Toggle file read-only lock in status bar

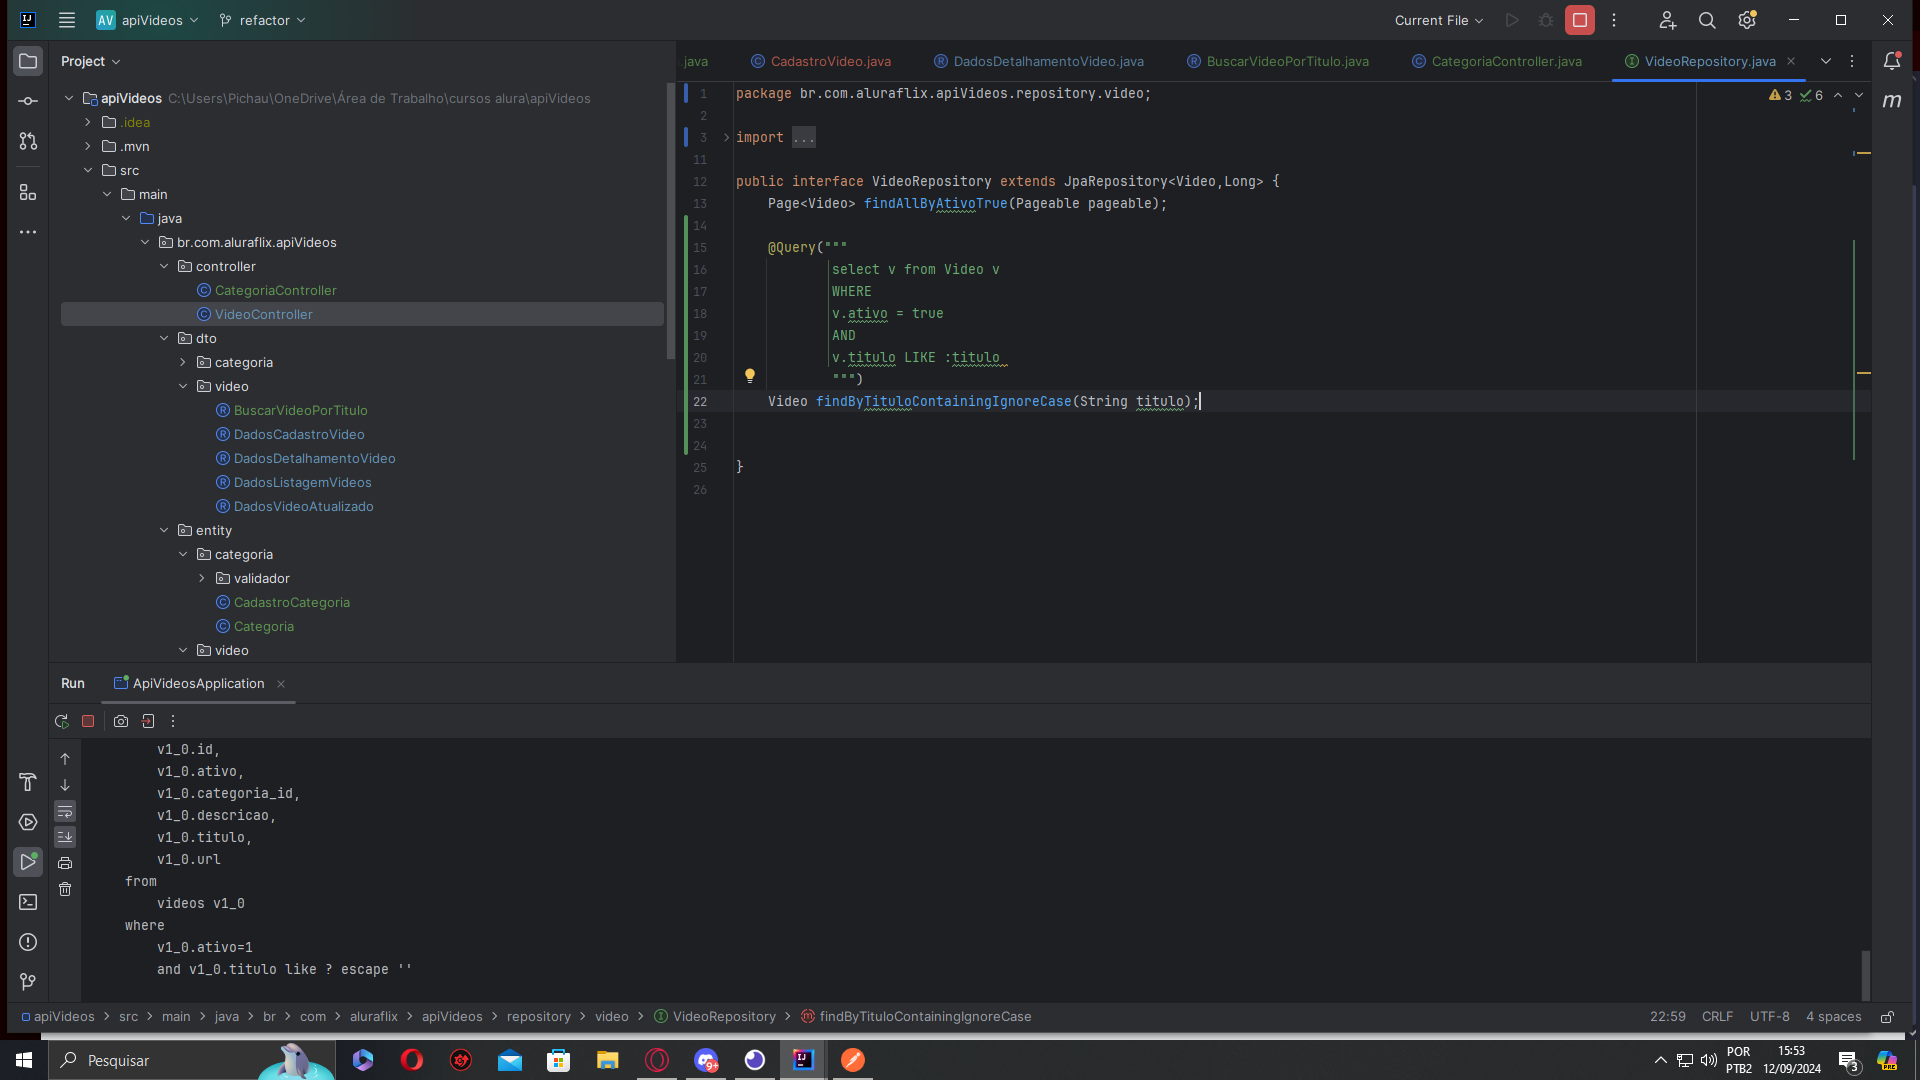tap(1887, 1017)
